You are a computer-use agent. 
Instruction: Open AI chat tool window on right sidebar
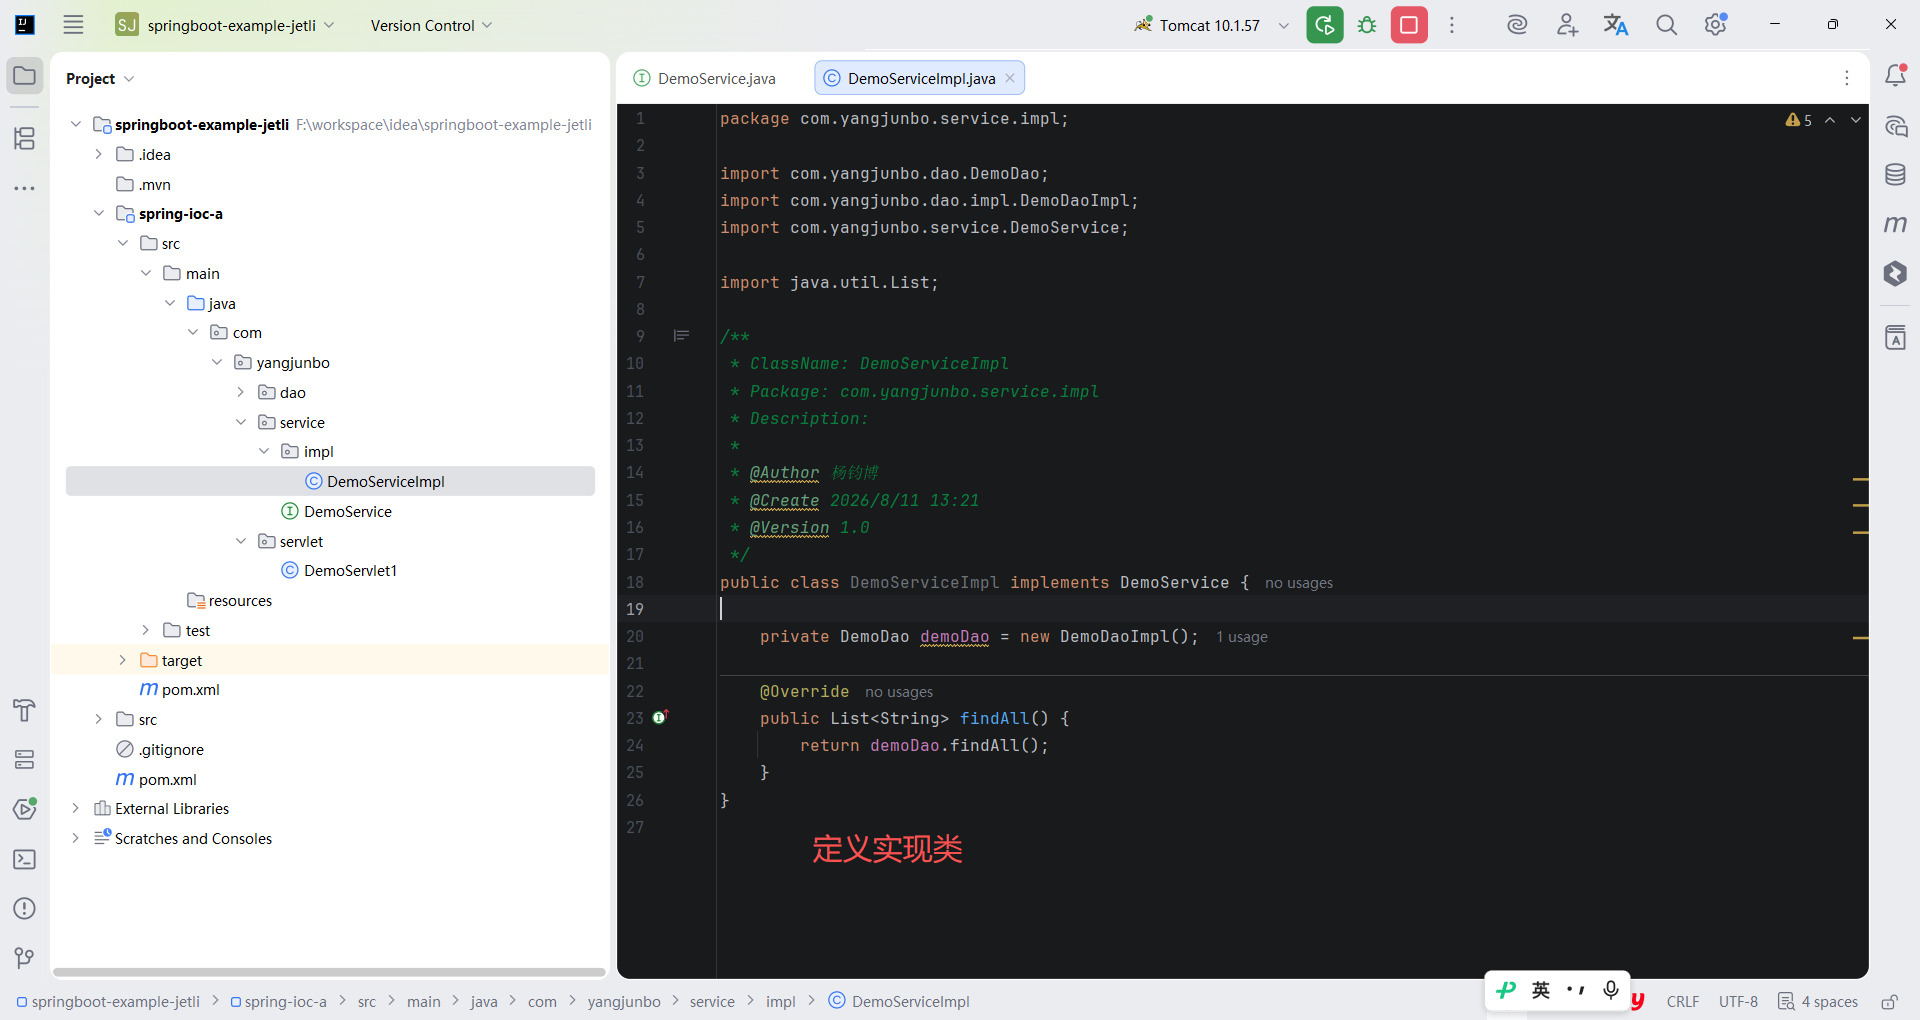click(1895, 127)
